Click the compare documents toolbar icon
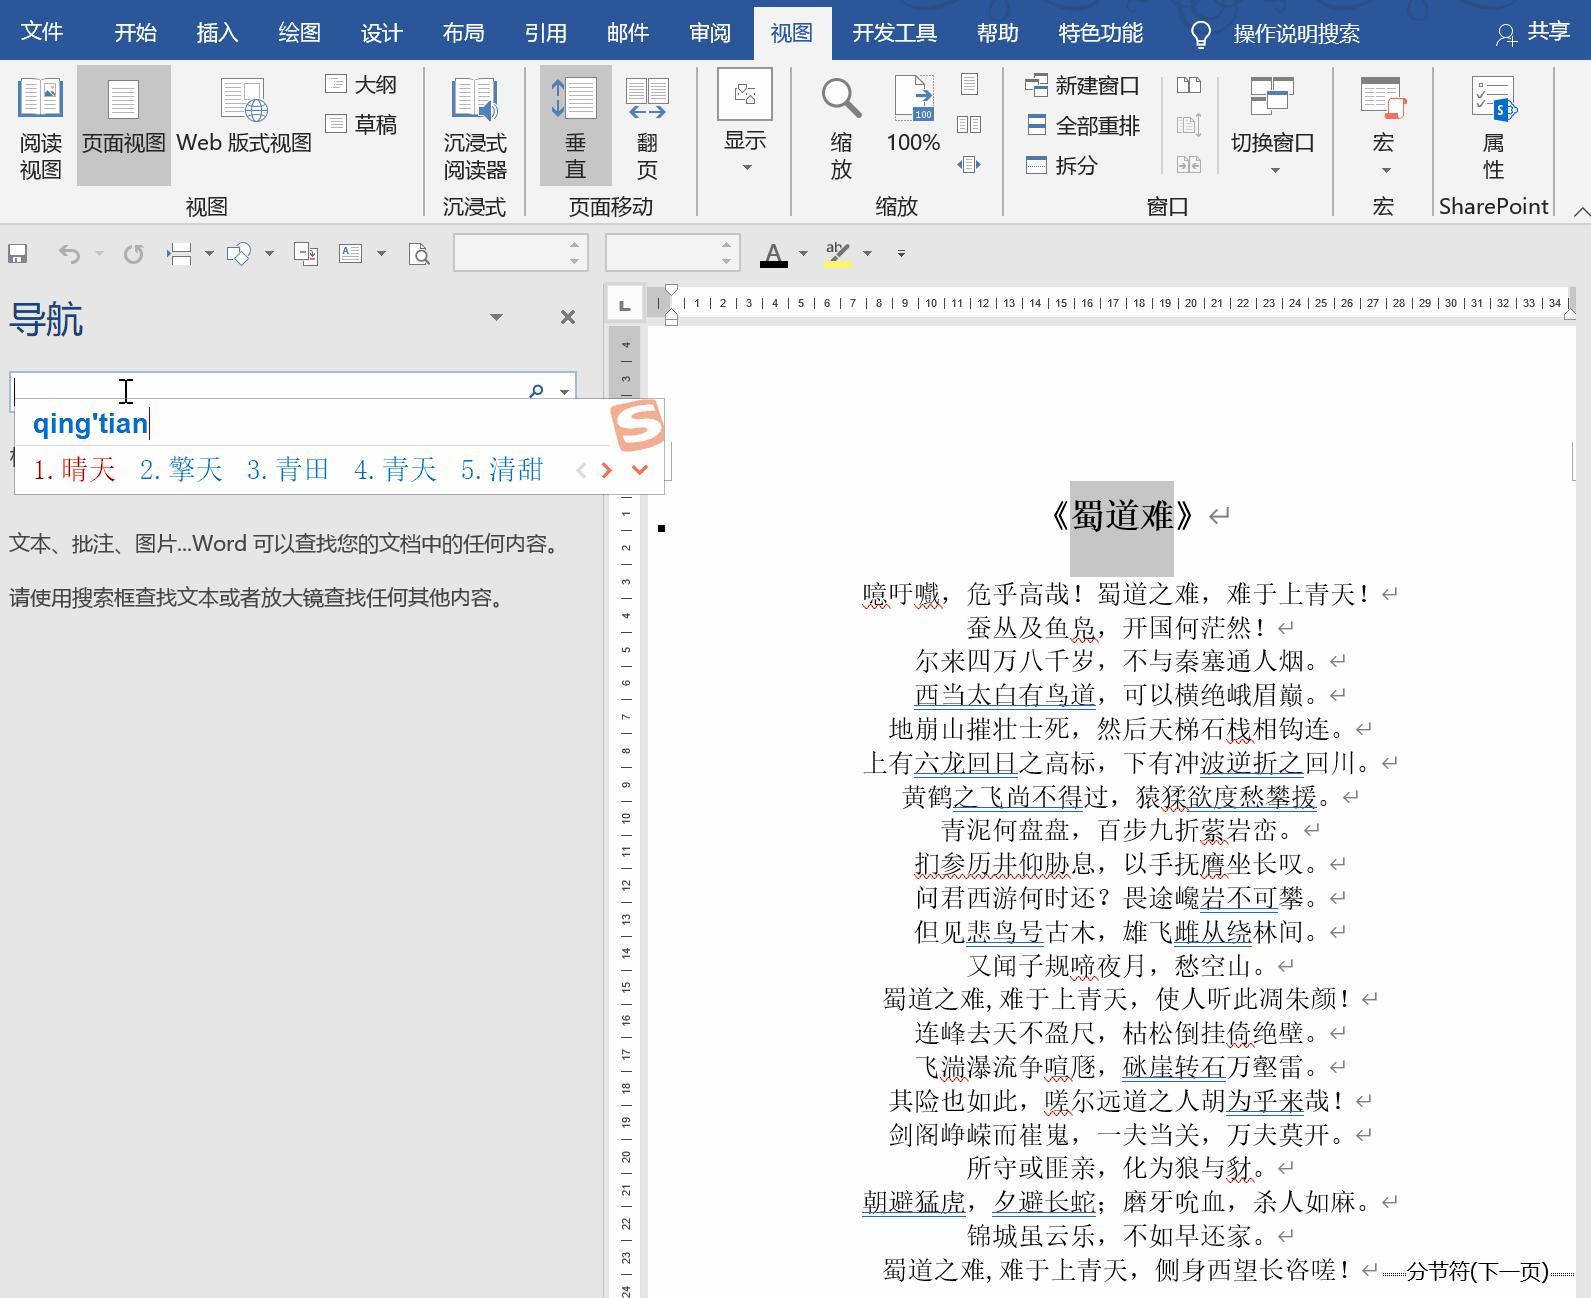1591x1298 pixels. [x=306, y=254]
